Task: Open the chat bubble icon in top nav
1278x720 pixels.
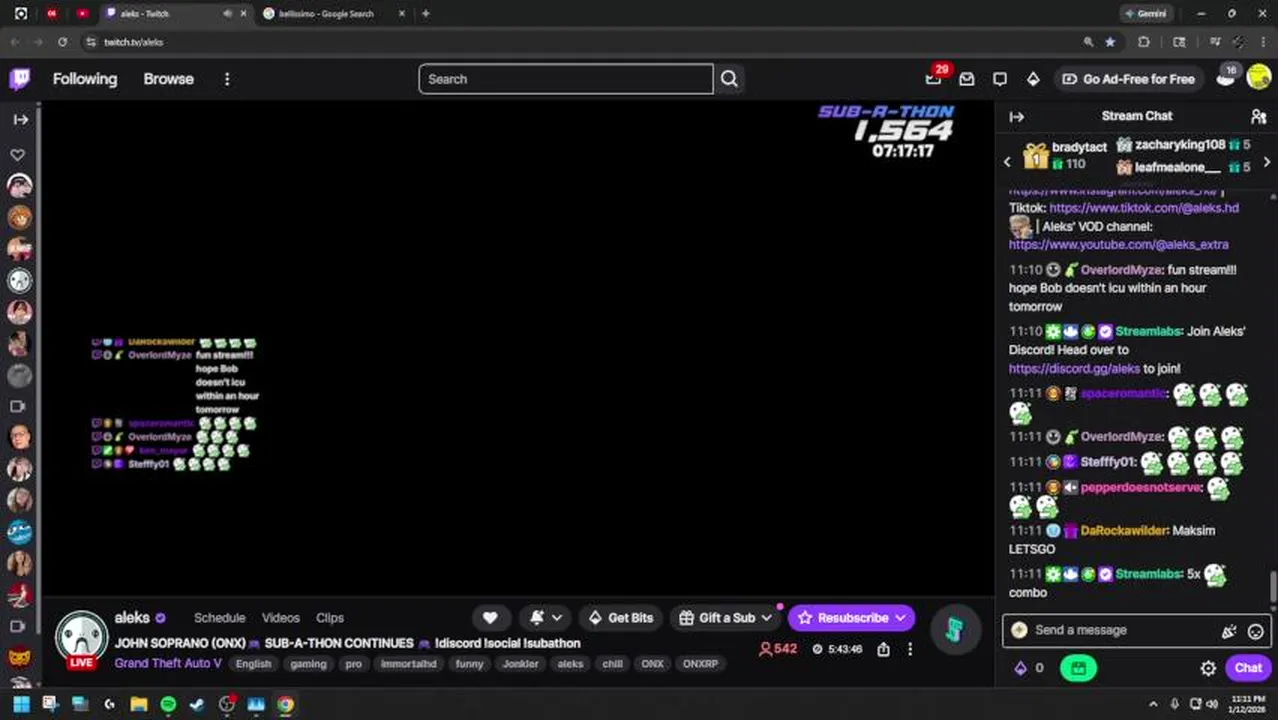Action: click(1000, 79)
